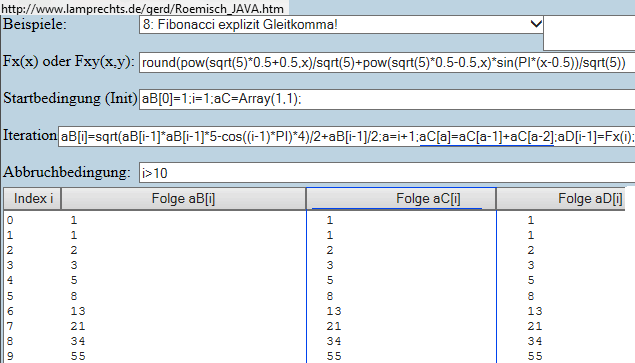Screen dimensions: 635x363
Task: Click value 34 in the Folge aD[i] column
Action: (535, 341)
